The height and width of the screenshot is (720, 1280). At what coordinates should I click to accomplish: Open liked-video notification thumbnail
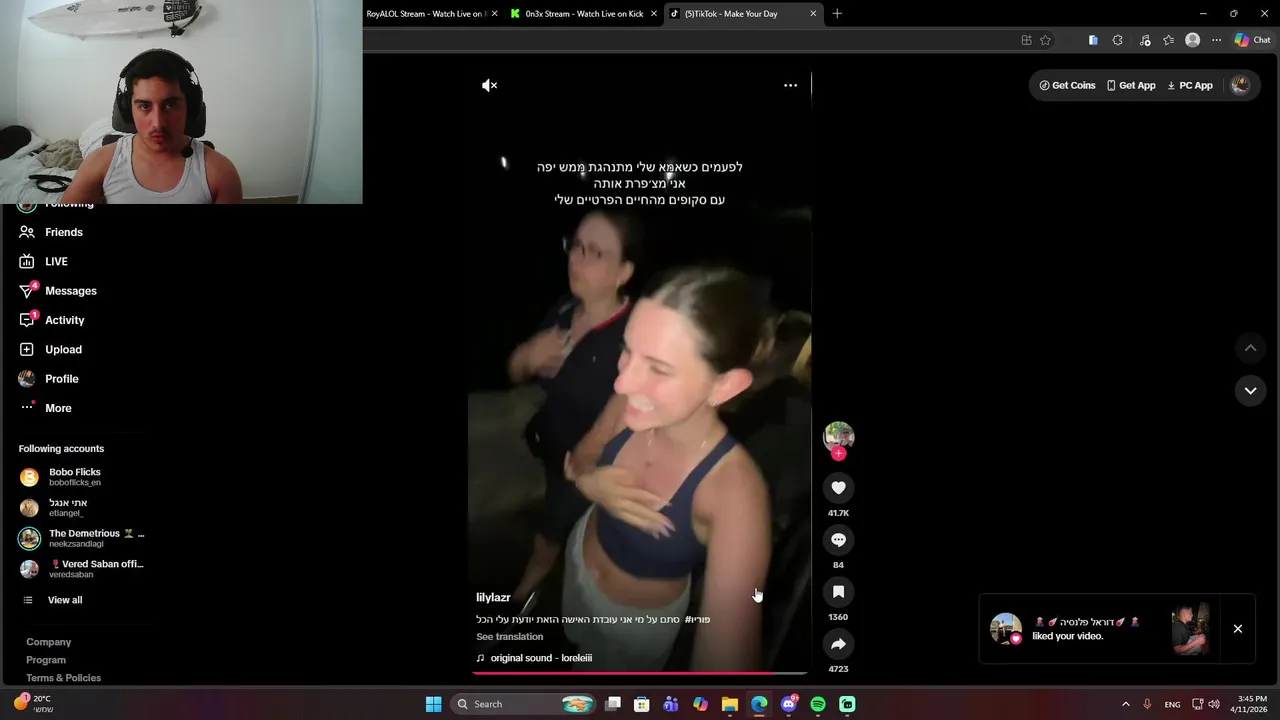1190,629
